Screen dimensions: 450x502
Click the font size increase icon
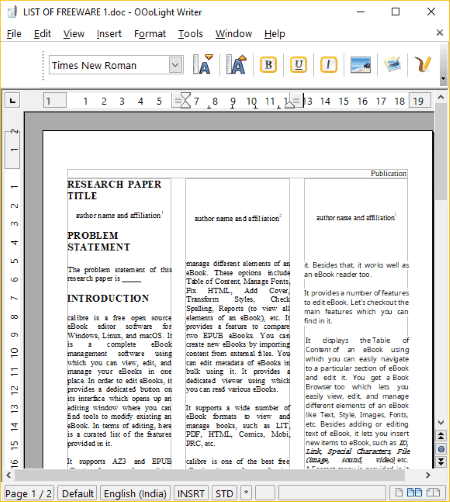click(236, 64)
